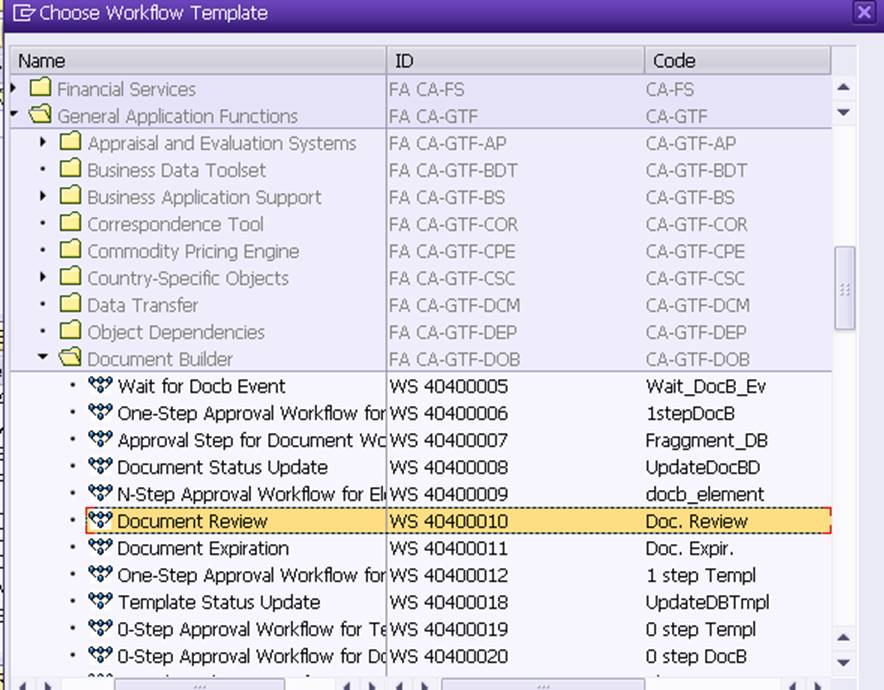Collapse the General Application Functions node
The height and width of the screenshot is (690, 884).
(14, 114)
